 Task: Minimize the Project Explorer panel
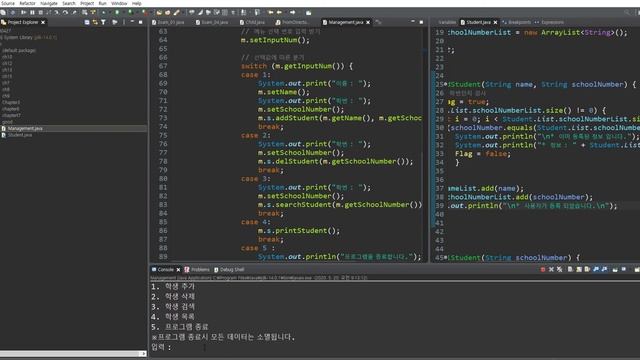132,22
